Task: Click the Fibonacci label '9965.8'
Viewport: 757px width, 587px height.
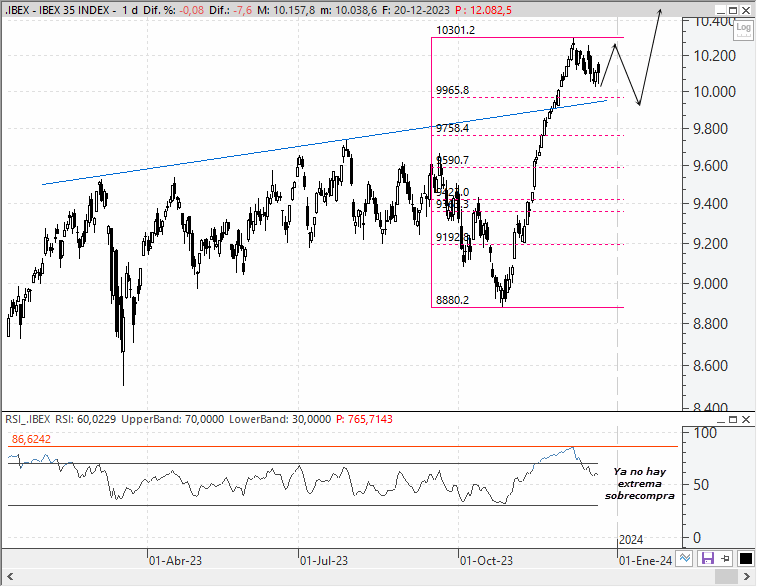Action: pyautogui.click(x=452, y=90)
